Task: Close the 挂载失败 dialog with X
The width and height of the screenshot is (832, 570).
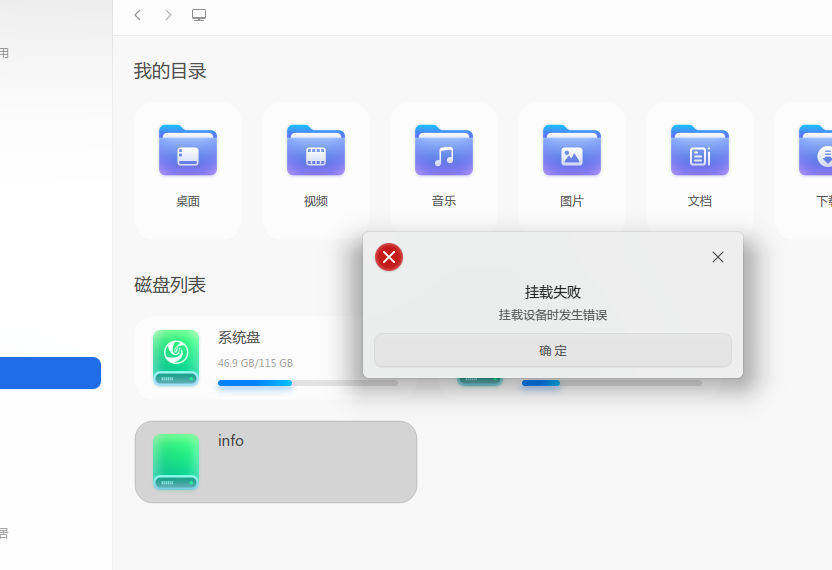Action: pos(717,257)
